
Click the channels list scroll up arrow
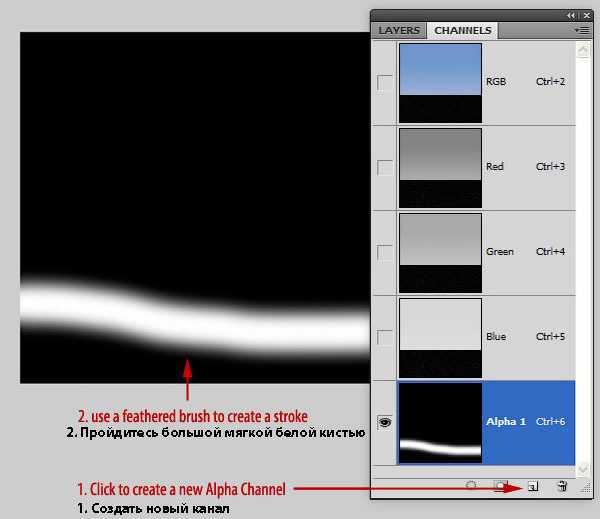(x=583, y=50)
